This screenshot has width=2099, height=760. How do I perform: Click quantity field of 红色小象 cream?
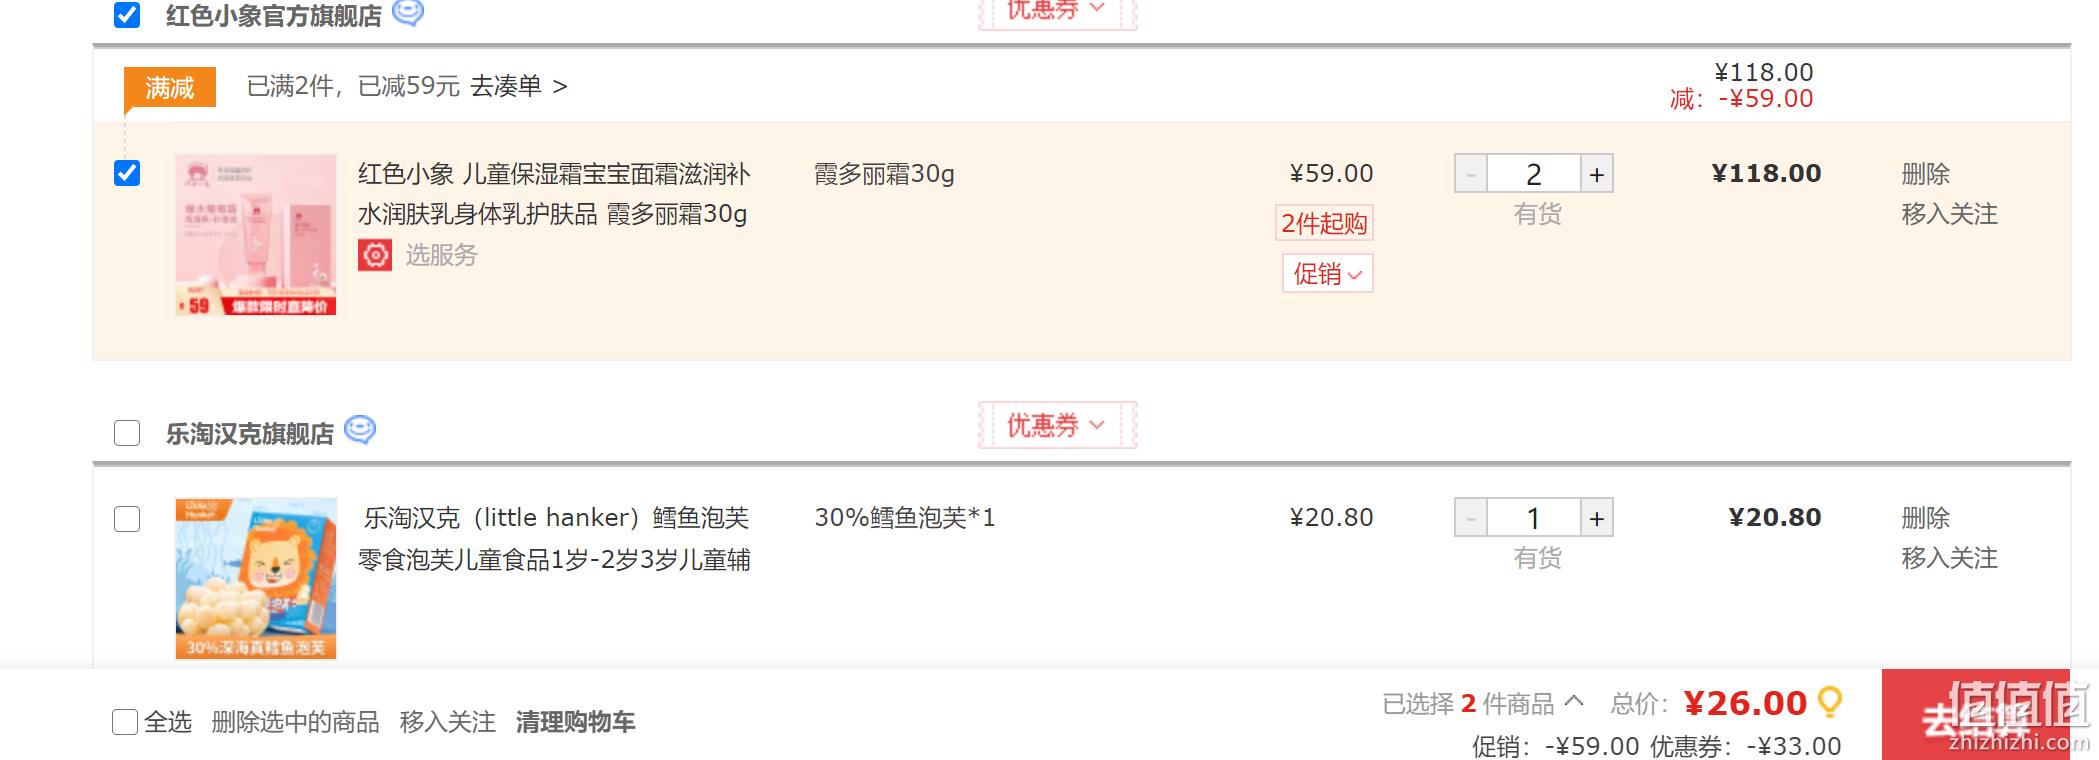point(1534,174)
